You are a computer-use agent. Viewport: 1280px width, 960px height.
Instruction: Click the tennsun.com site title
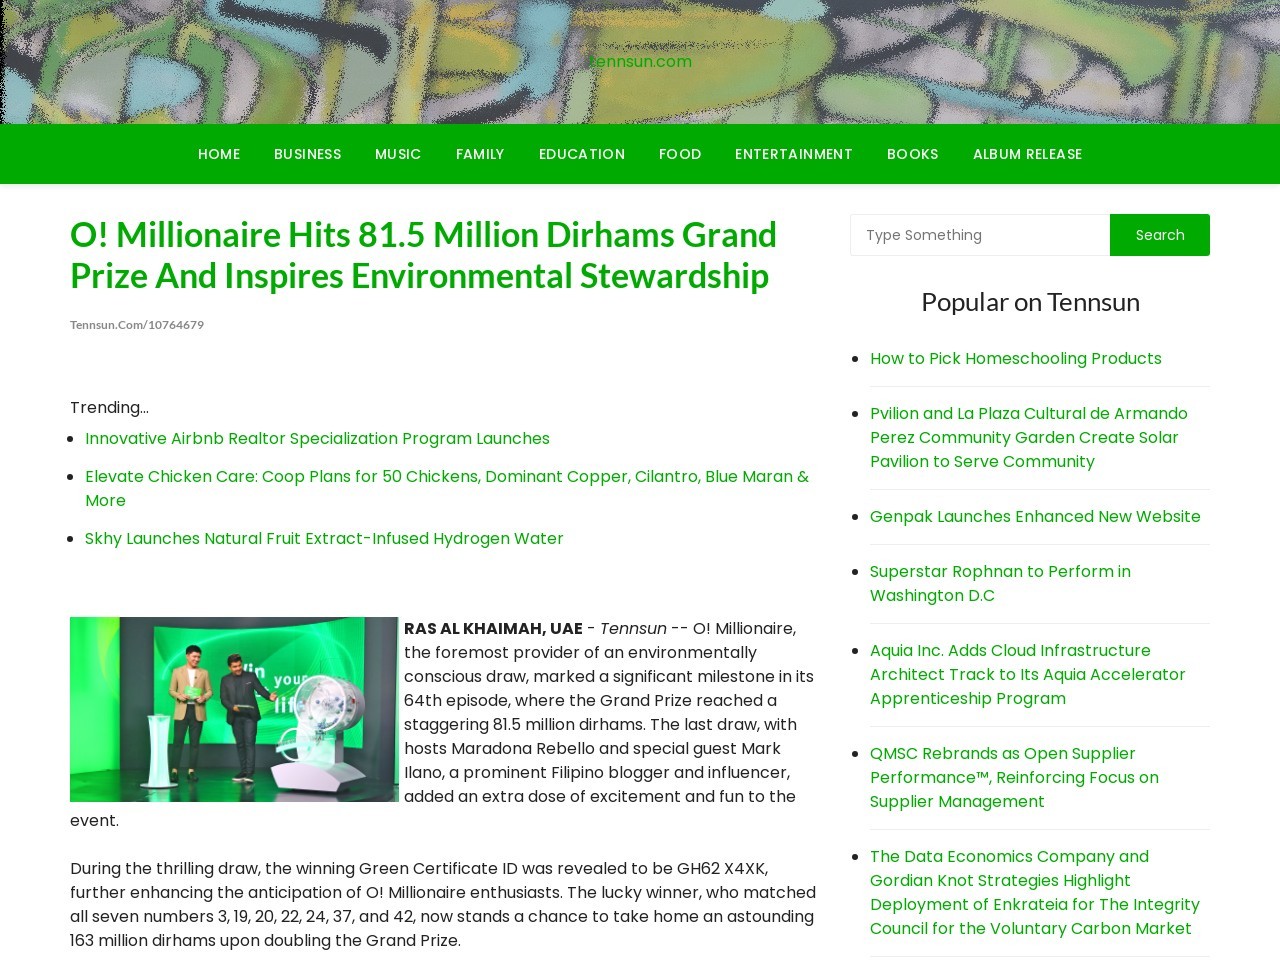point(640,61)
